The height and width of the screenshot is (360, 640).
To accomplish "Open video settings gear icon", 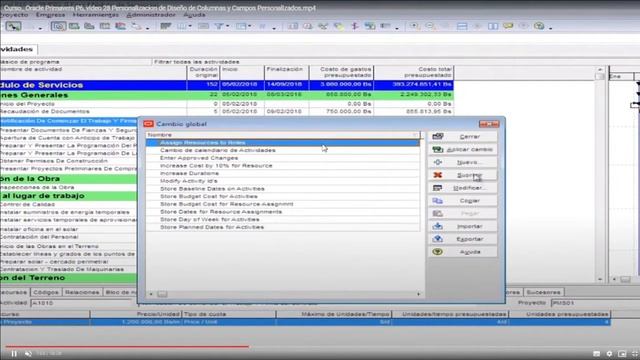I will point(609,354).
